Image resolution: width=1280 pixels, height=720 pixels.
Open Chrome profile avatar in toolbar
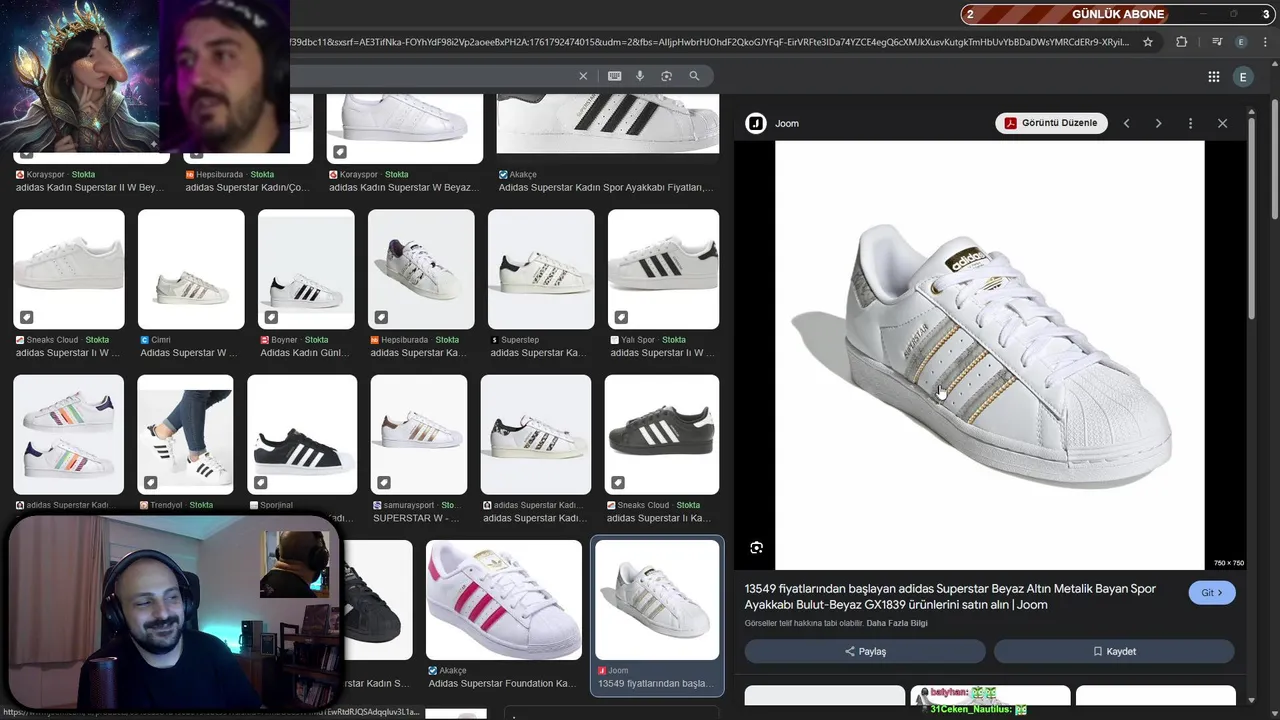point(1241,42)
